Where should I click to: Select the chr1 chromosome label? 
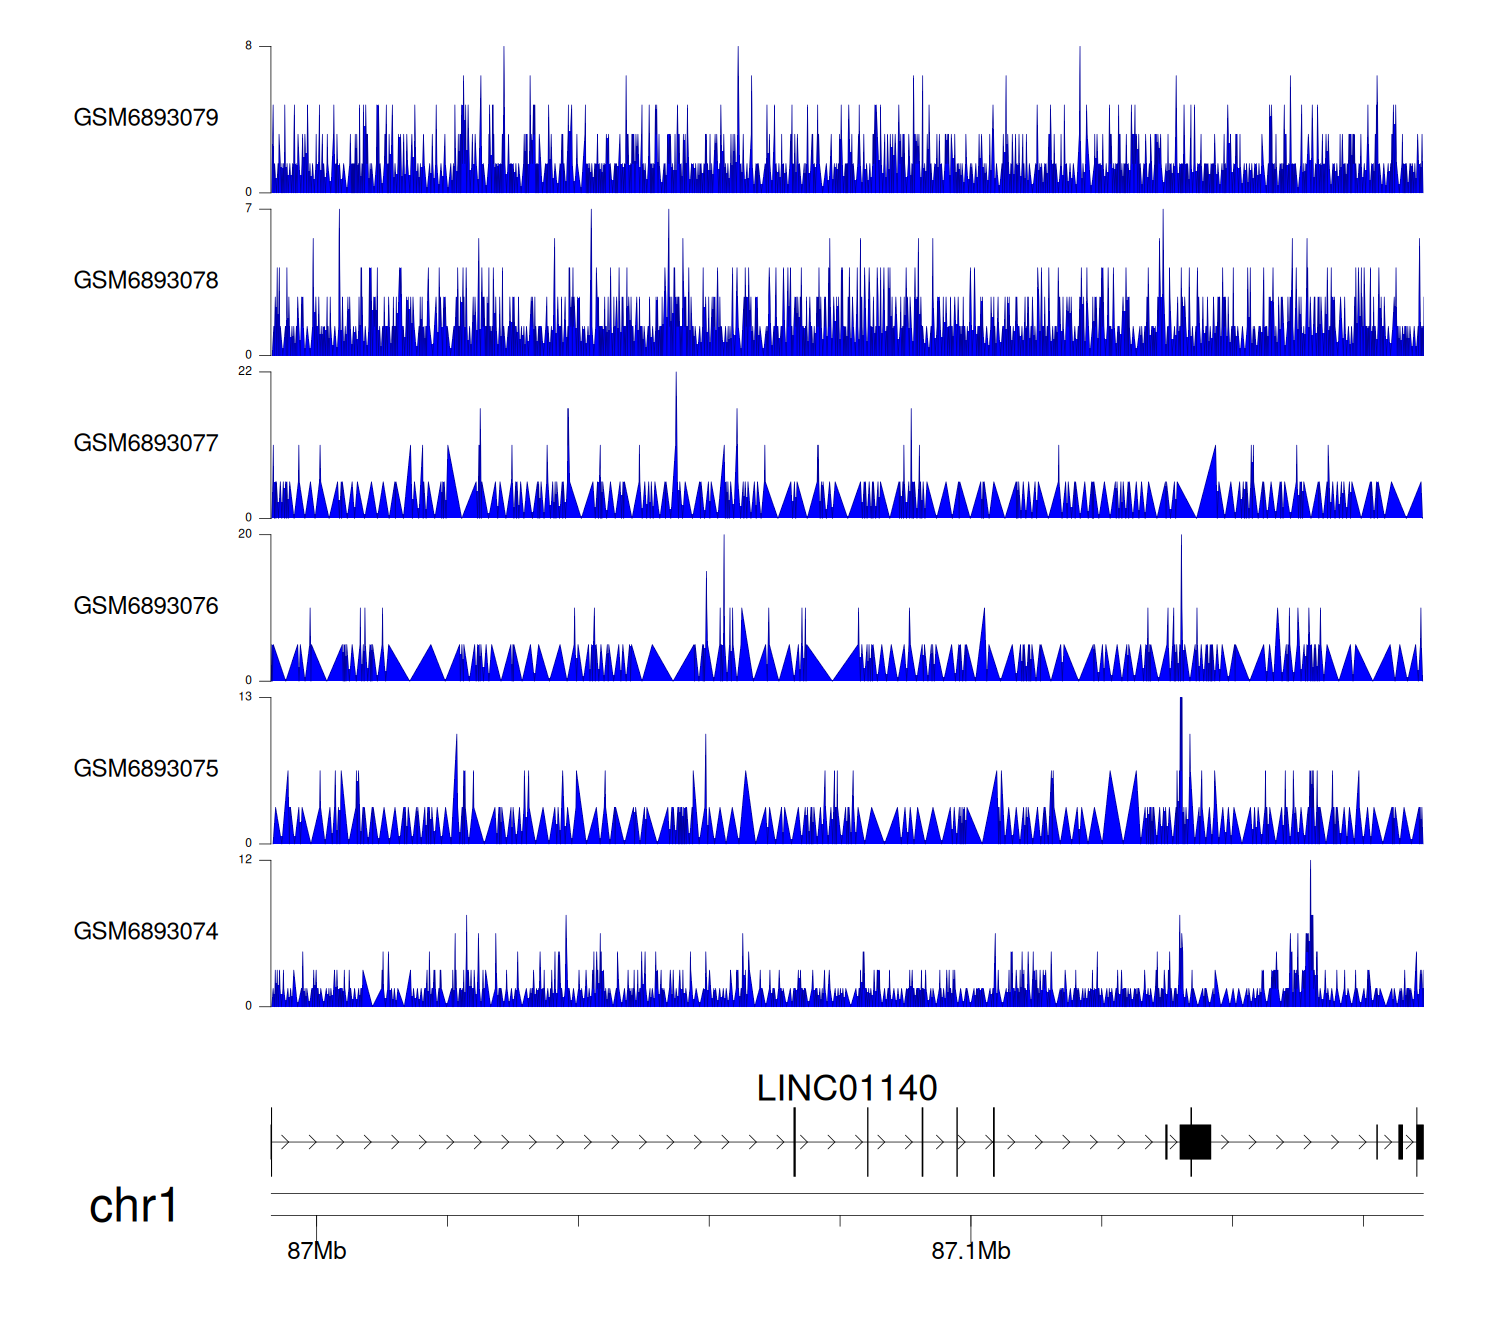tap(133, 1206)
